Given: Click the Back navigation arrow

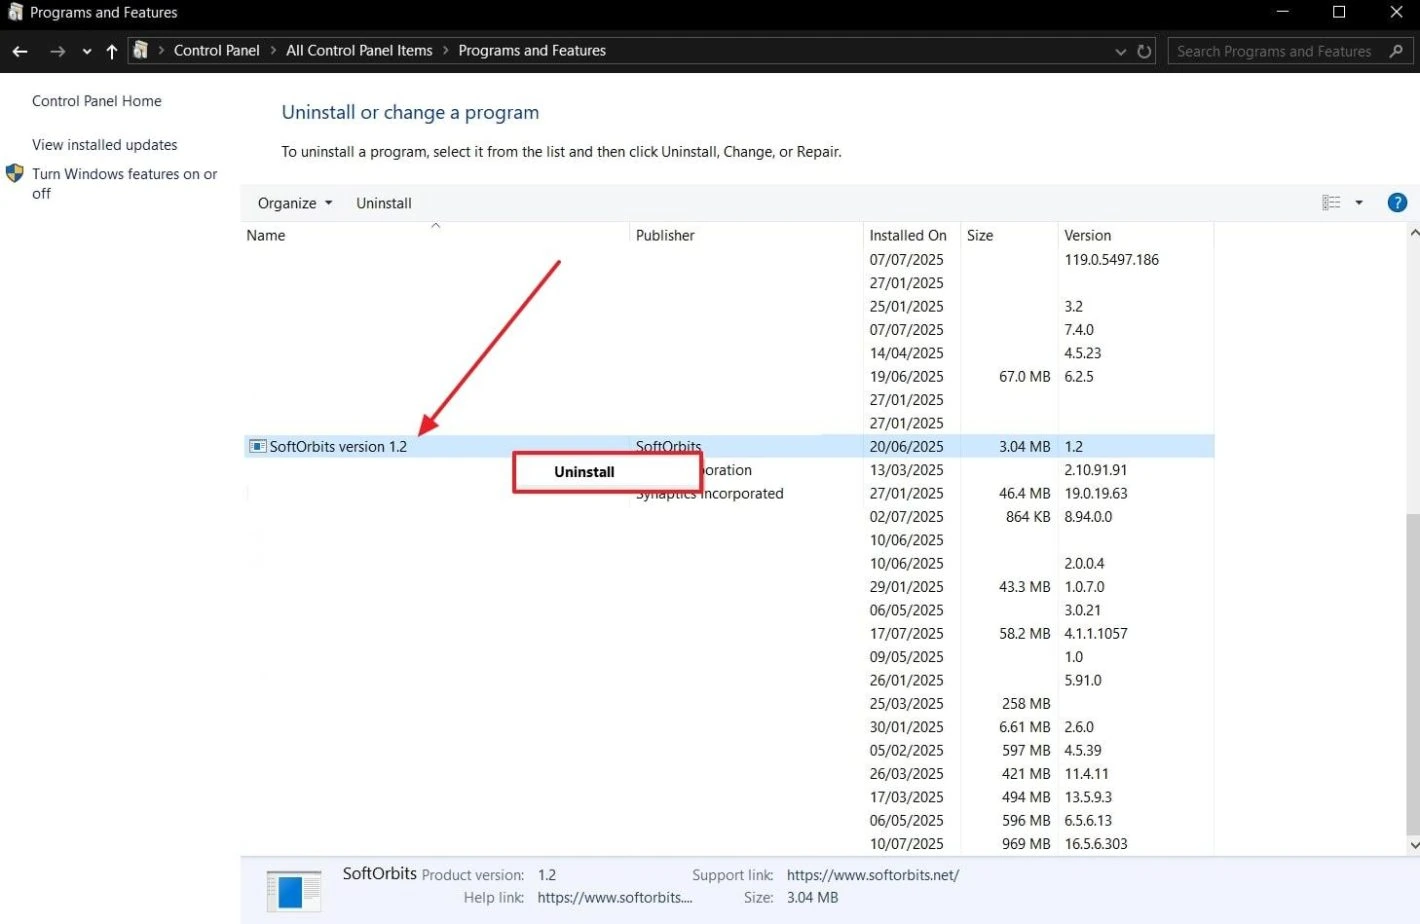Looking at the screenshot, I should click(20, 51).
